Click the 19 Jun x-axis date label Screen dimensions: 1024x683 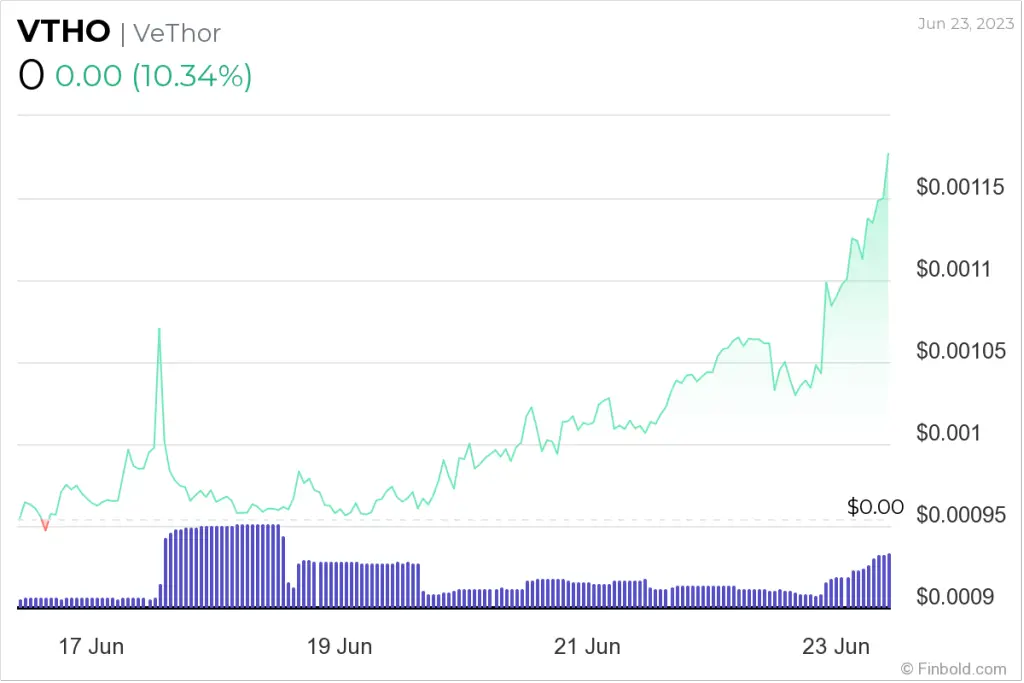coord(339,646)
